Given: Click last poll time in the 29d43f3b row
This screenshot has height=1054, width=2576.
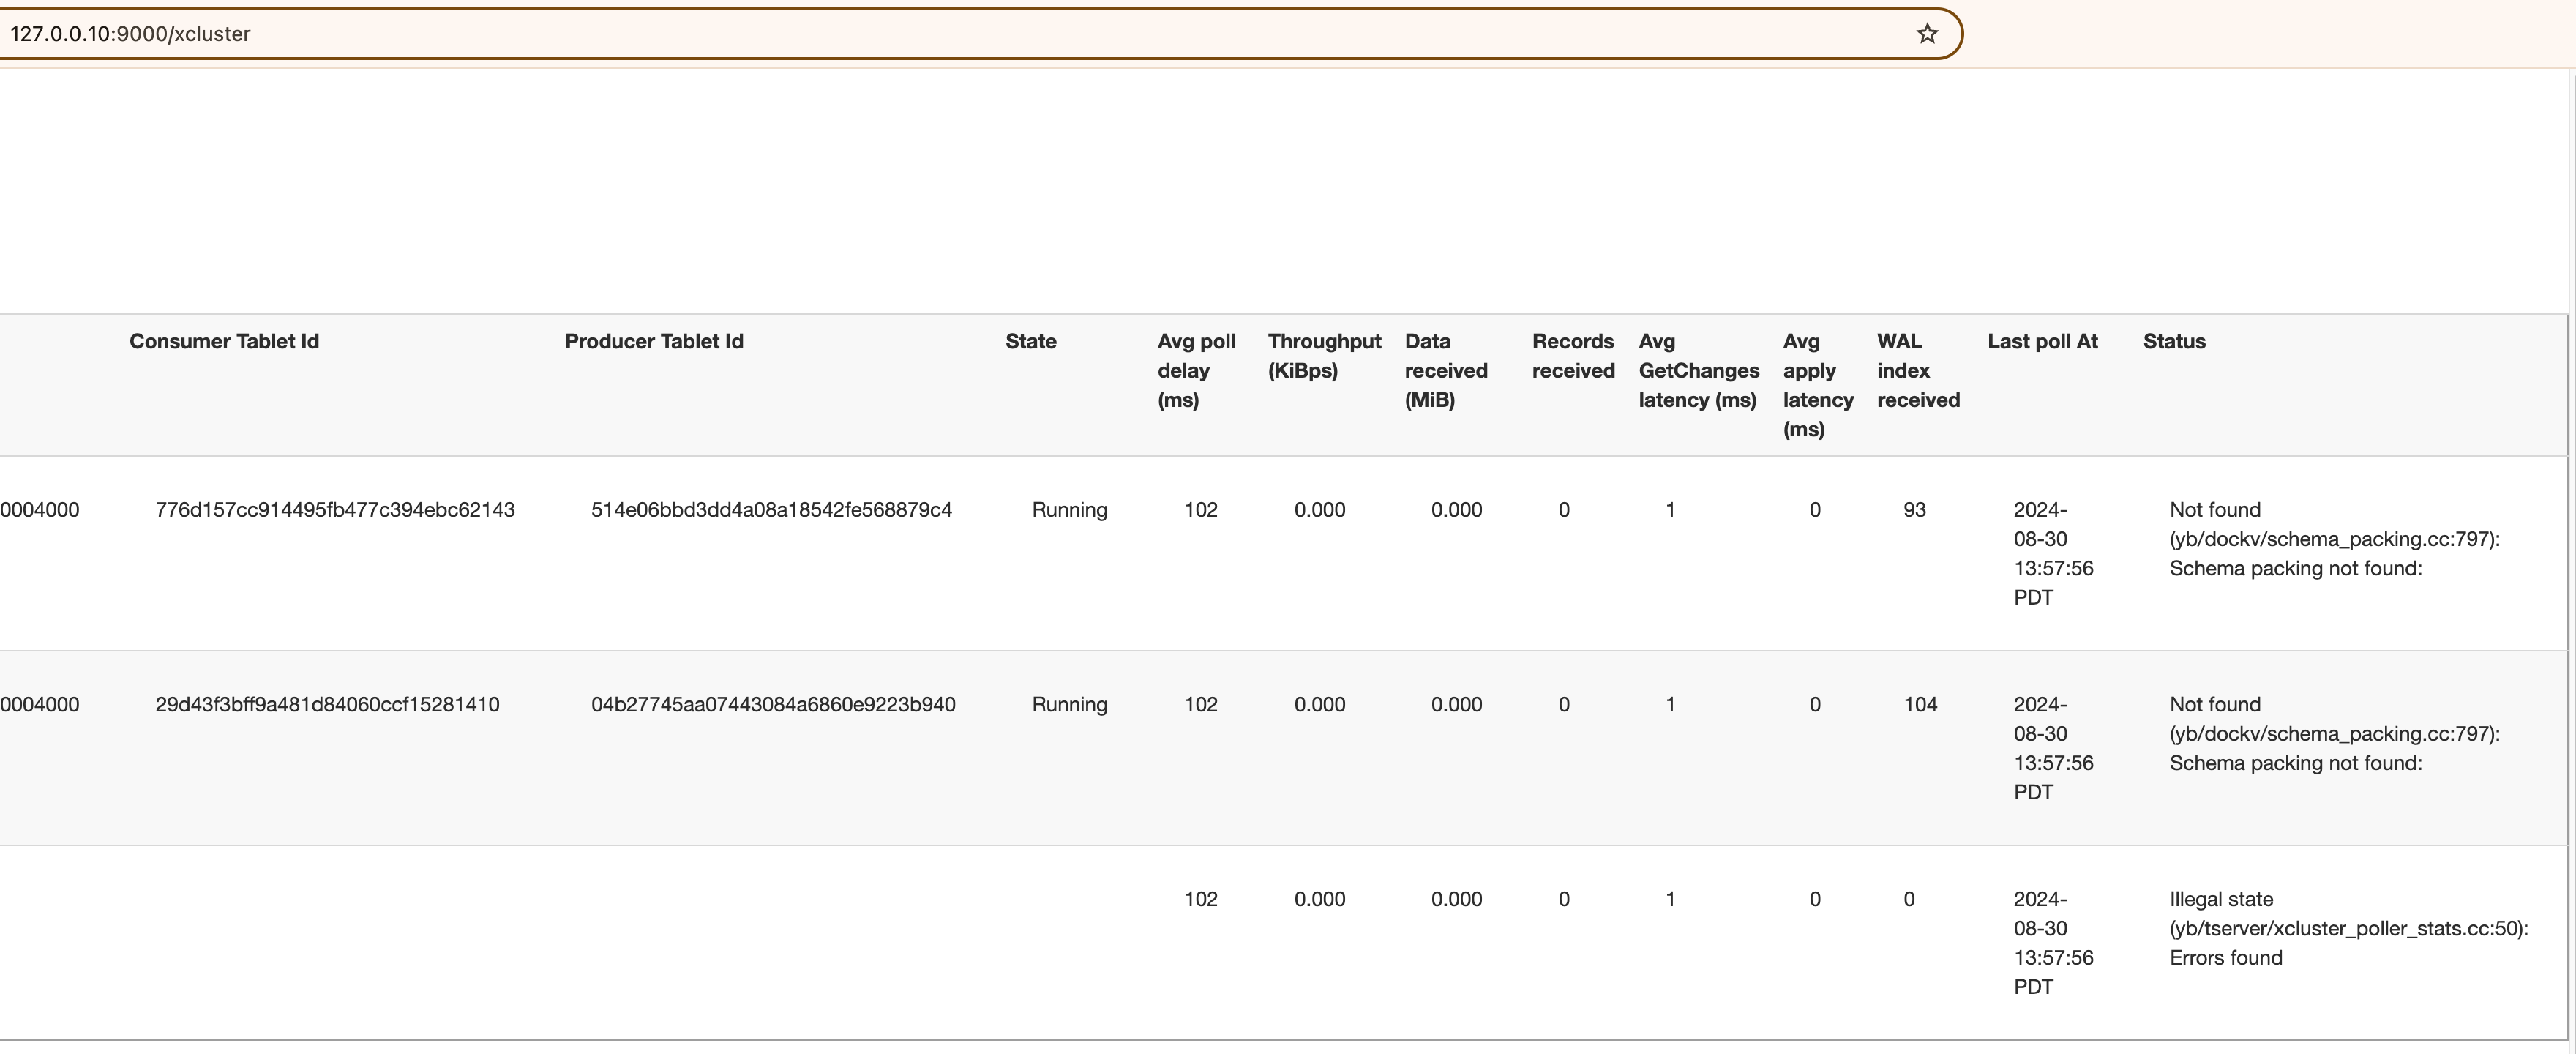Looking at the screenshot, I should tap(2053, 748).
